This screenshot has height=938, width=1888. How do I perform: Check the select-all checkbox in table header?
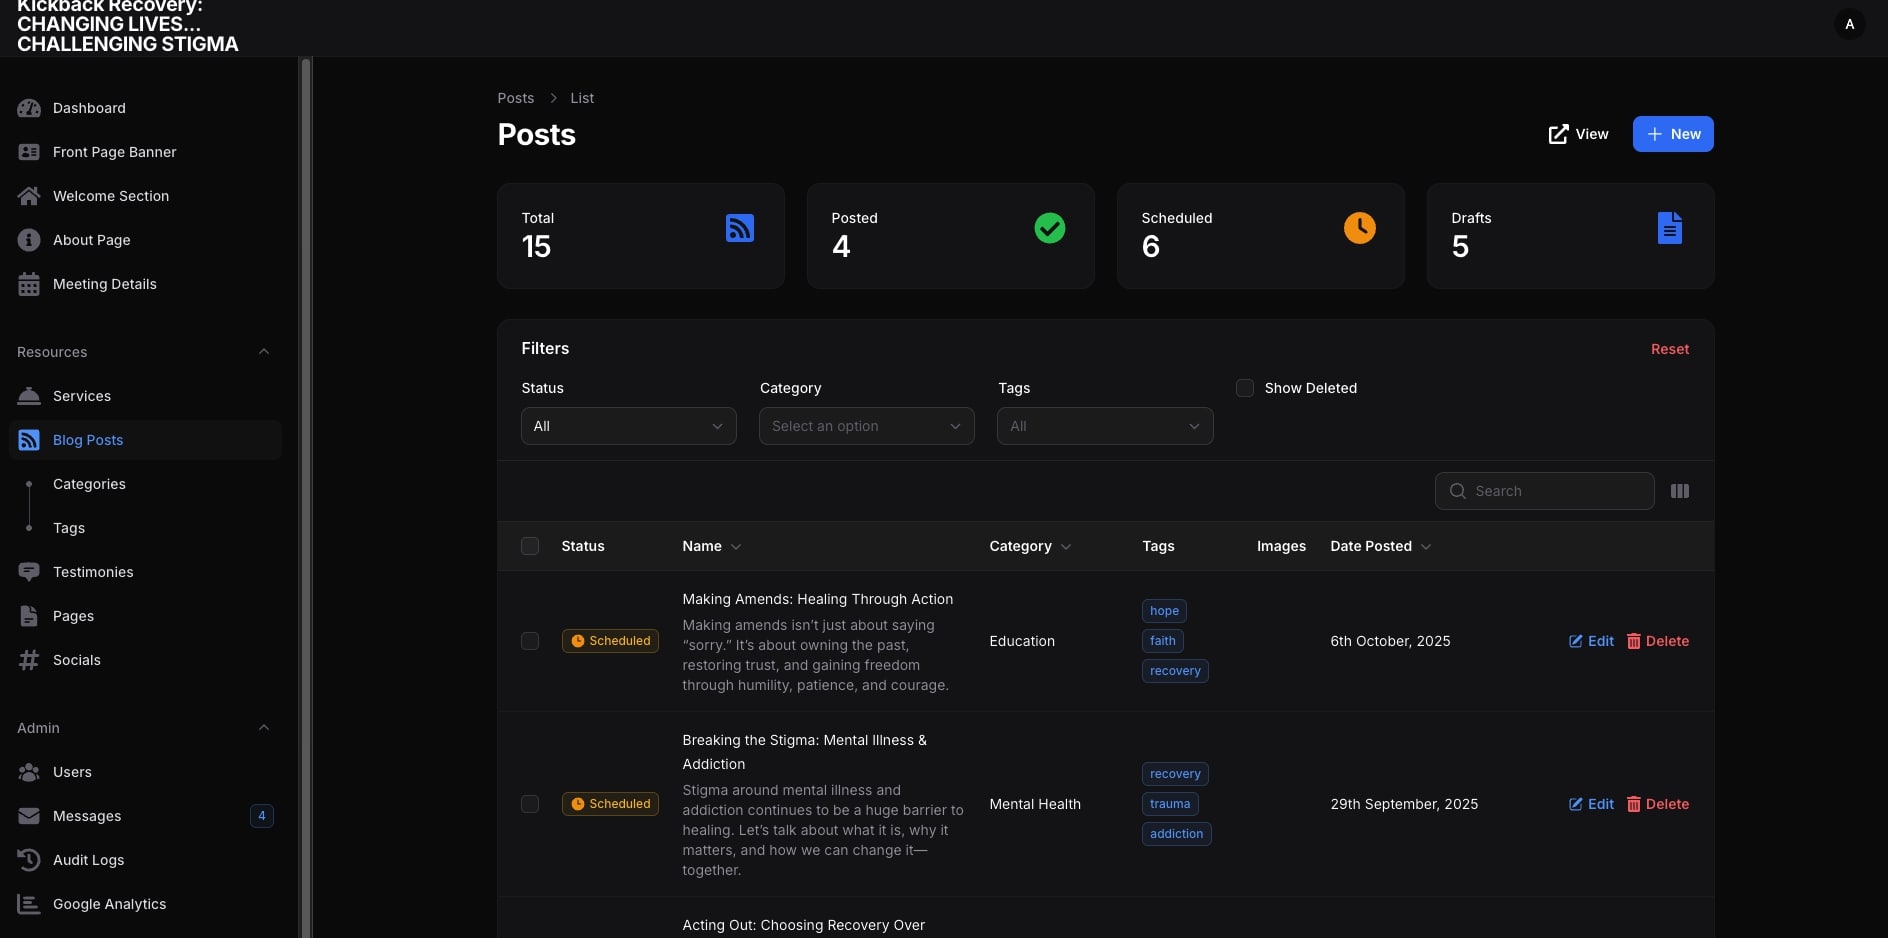point(530,546)
